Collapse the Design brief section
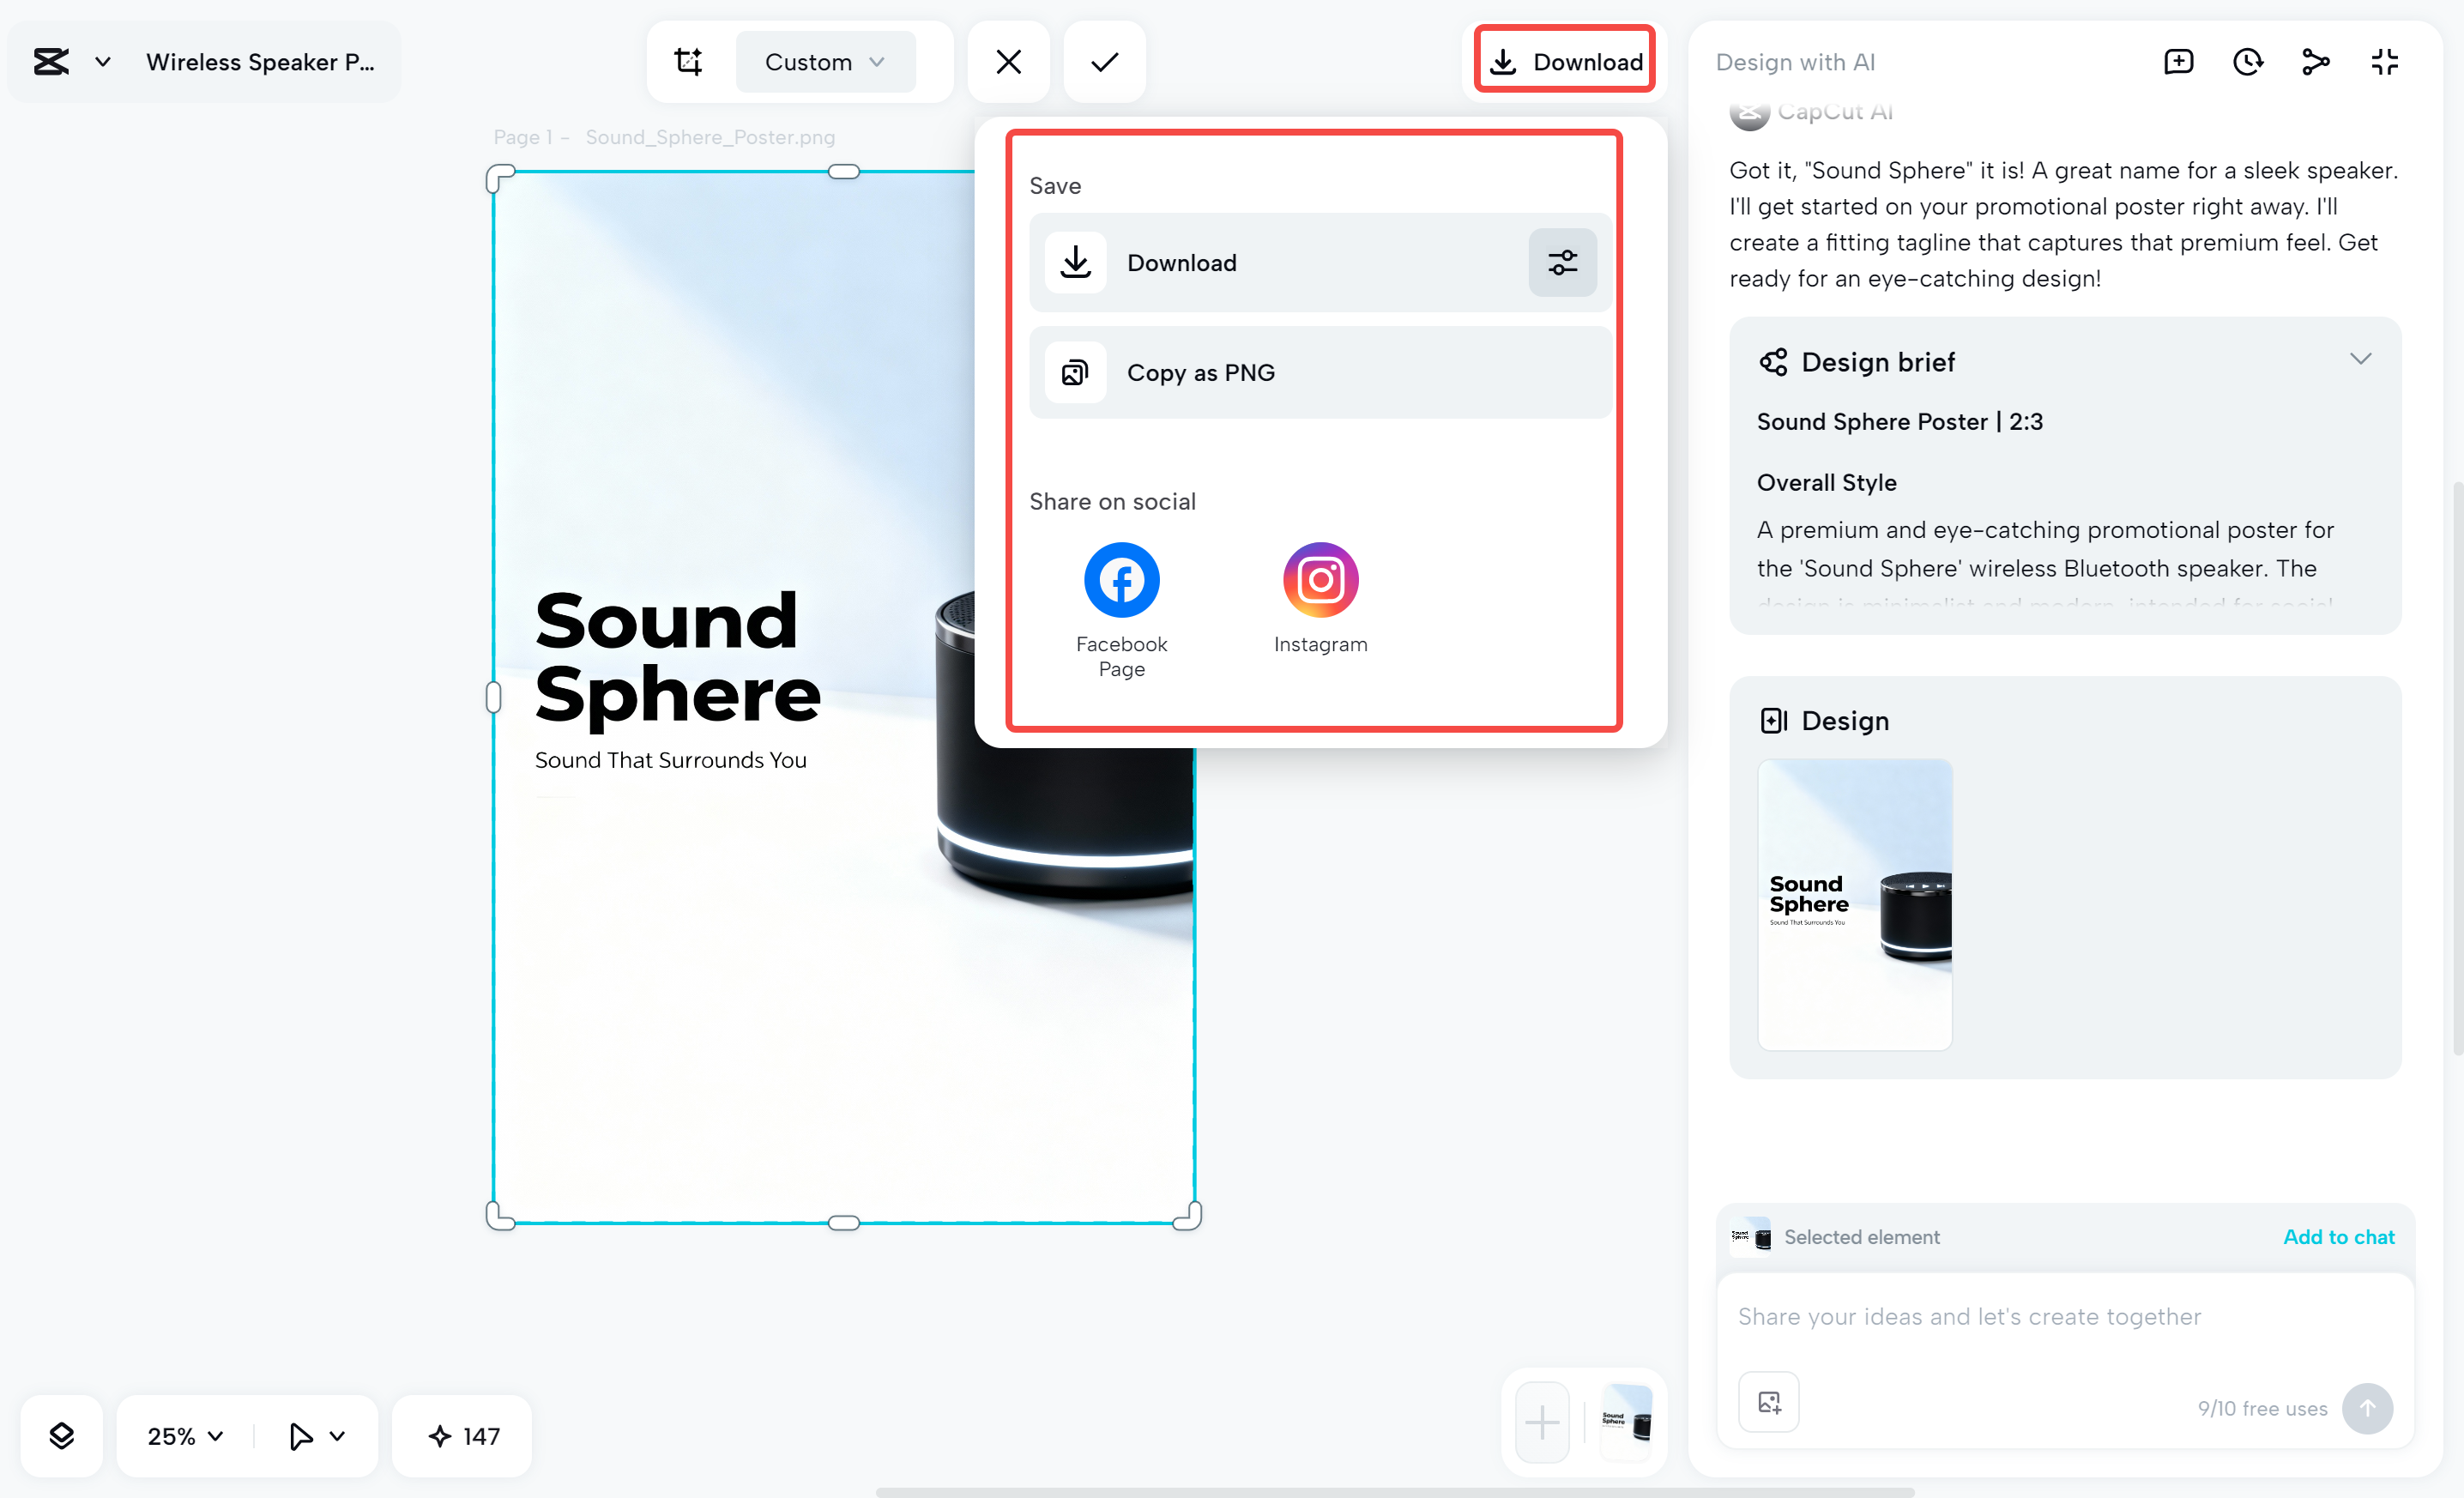Screen dimensions: 2464x1498 pyautogui.click(x=2360, y=359)
